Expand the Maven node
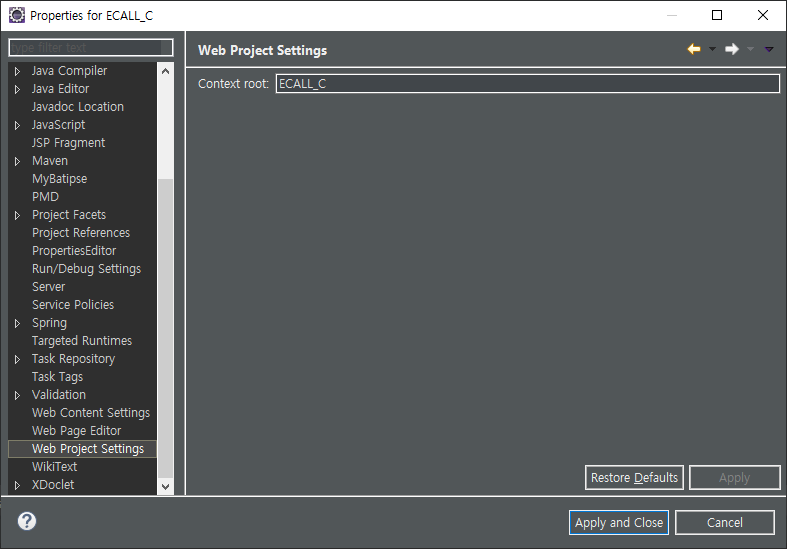787x549 pixels. (18, 162)
